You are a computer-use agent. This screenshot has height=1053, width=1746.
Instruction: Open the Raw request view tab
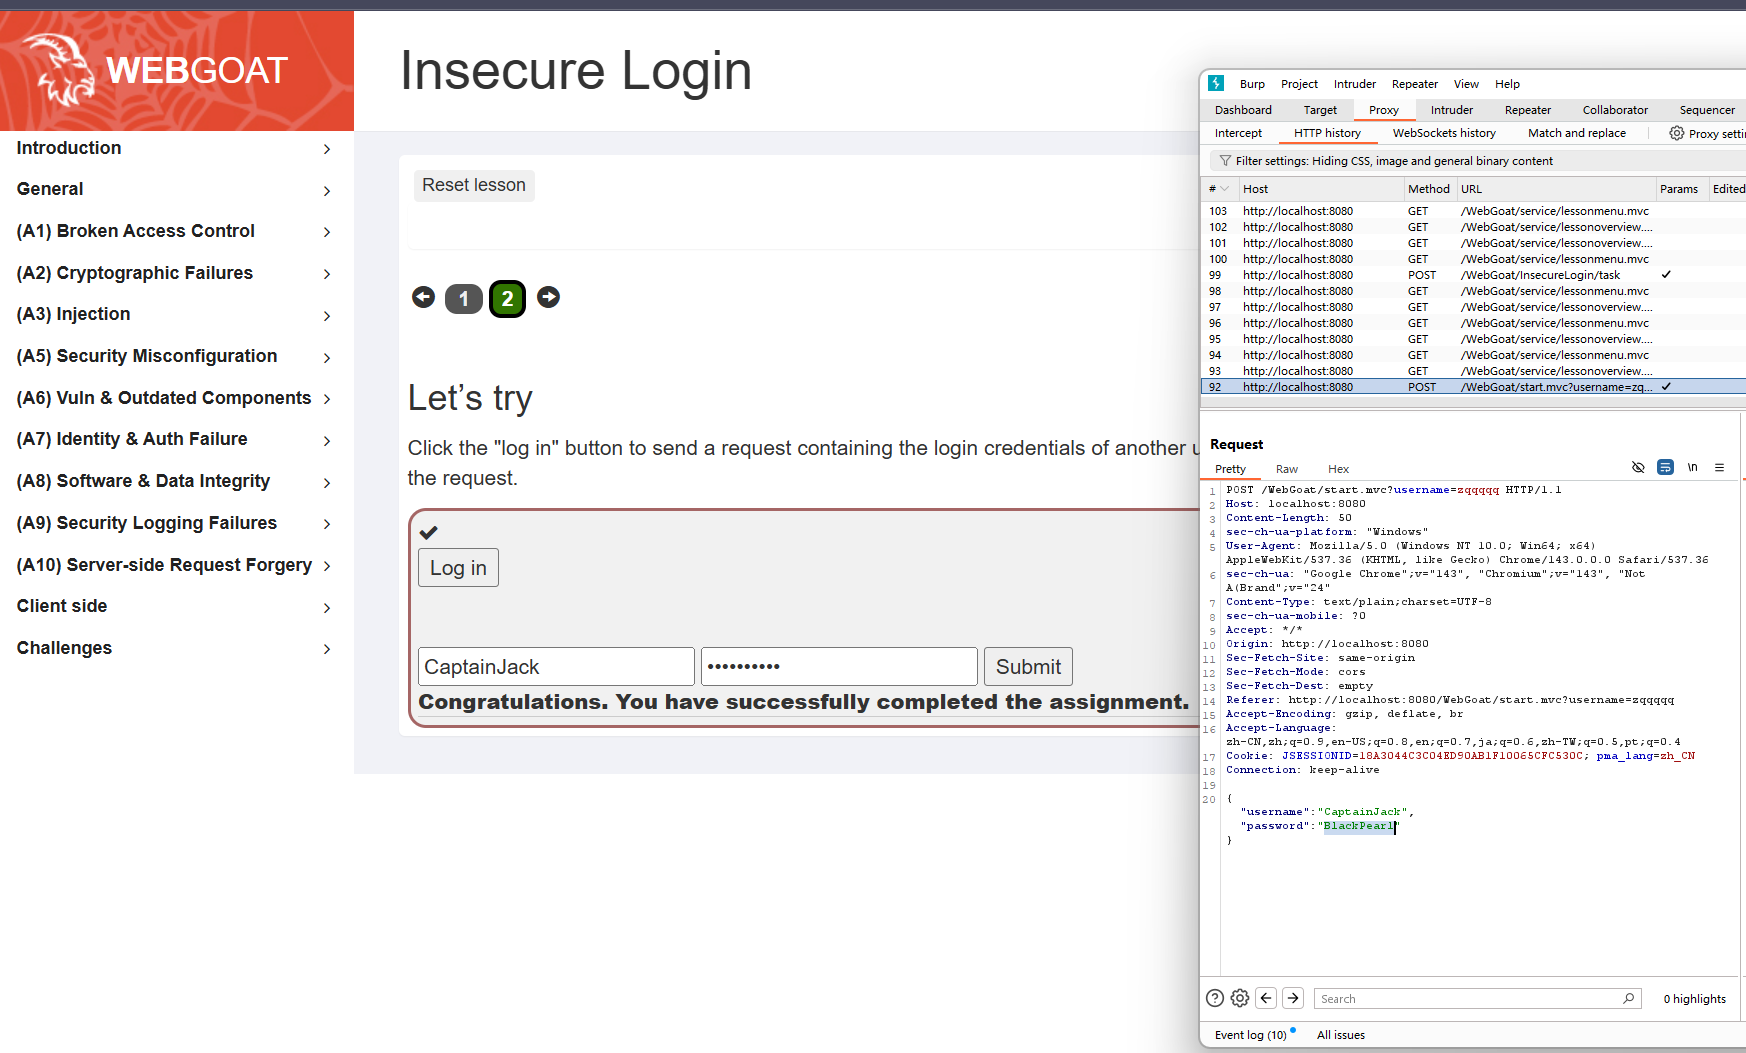click(1286, 469)
